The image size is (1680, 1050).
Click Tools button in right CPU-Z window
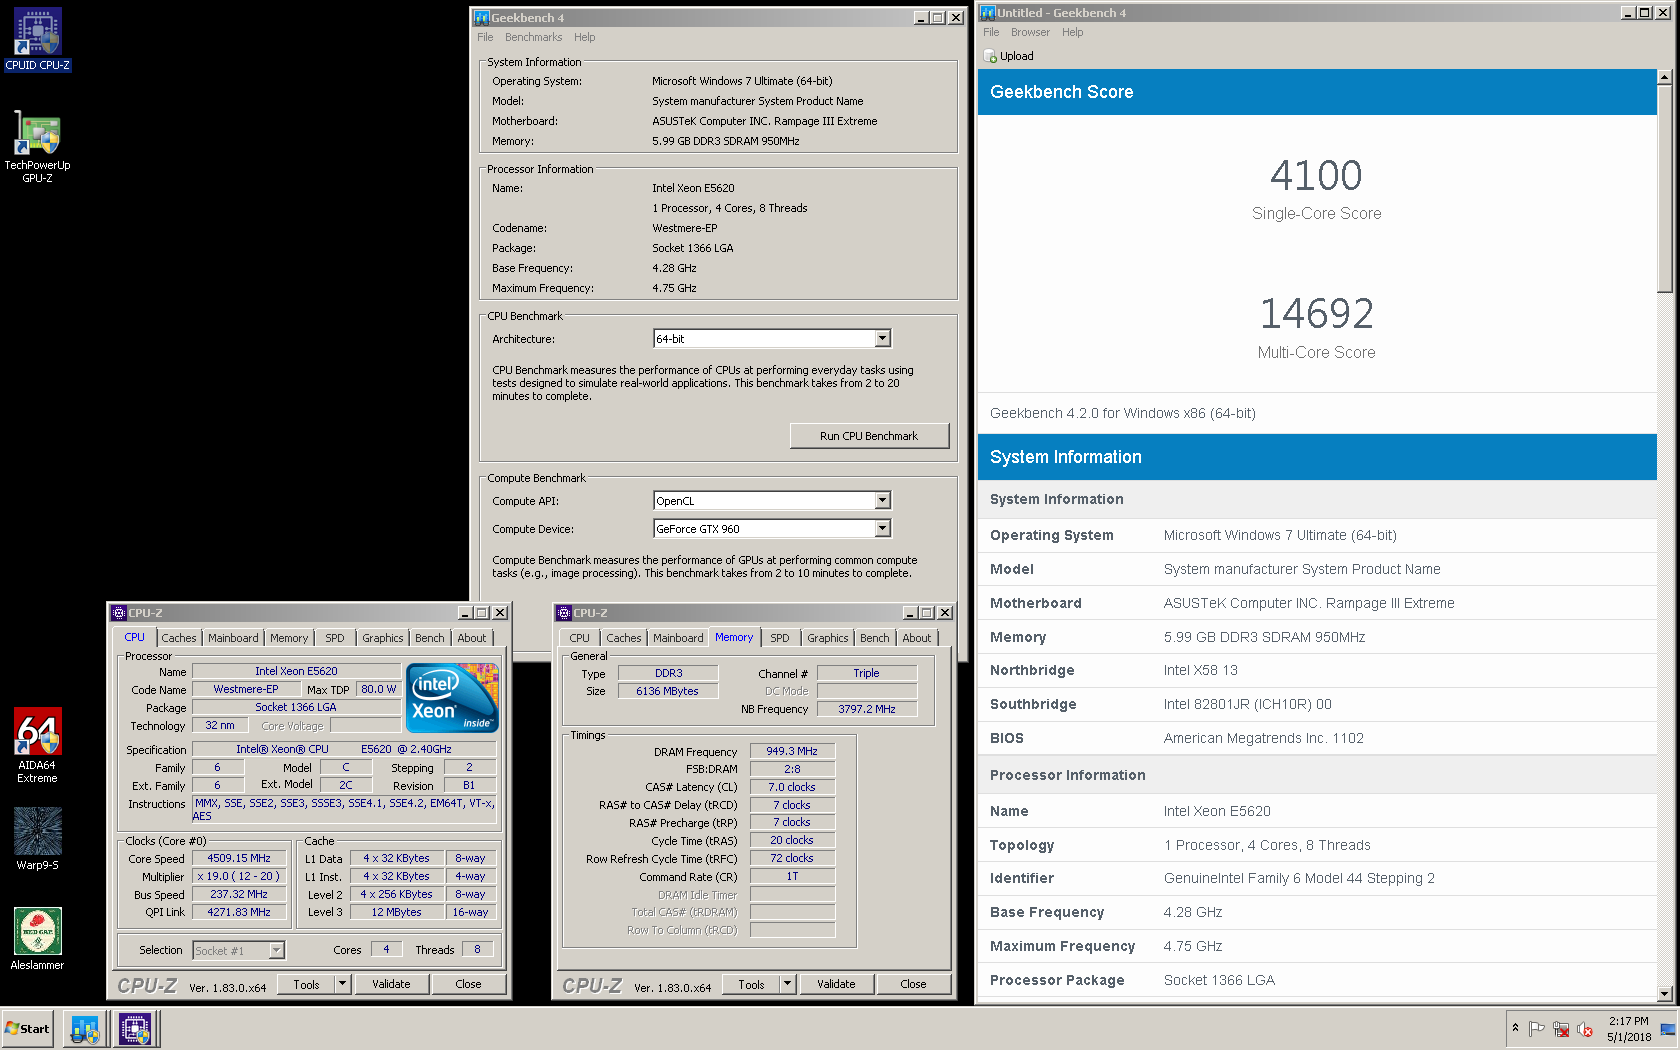(751, 984)
